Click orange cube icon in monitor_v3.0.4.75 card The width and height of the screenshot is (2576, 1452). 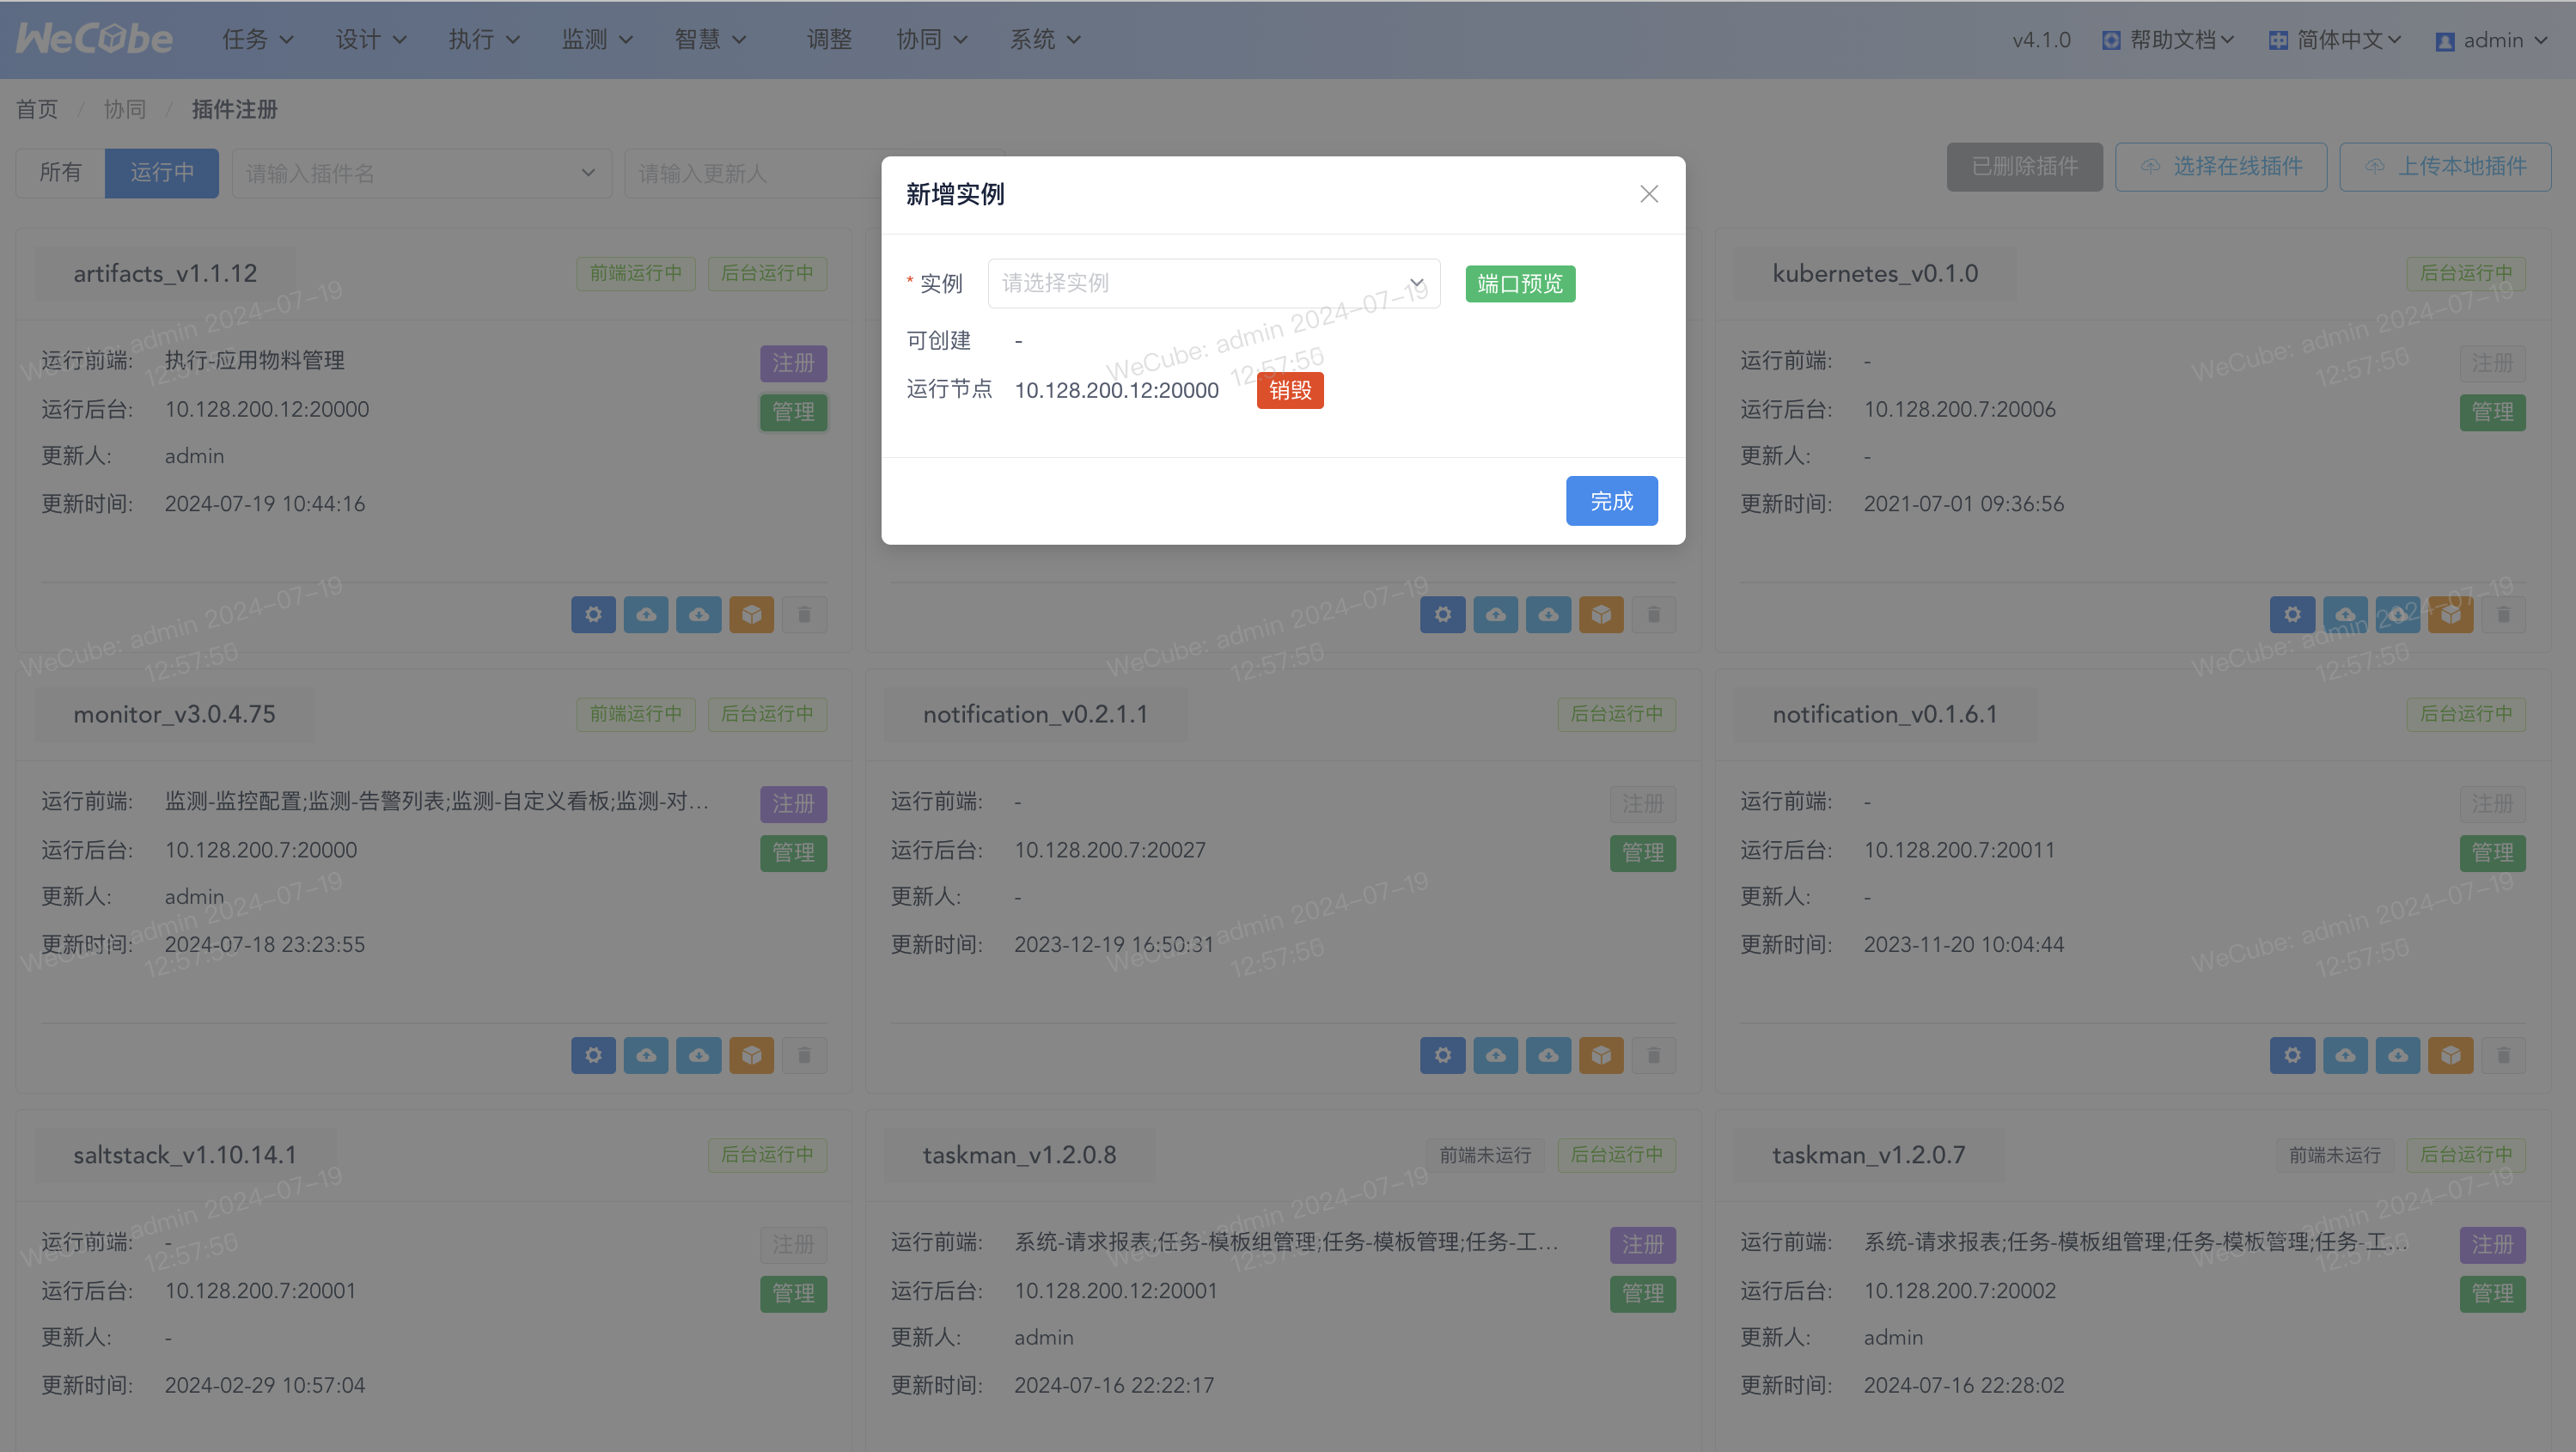click(x=751, y=1055)
